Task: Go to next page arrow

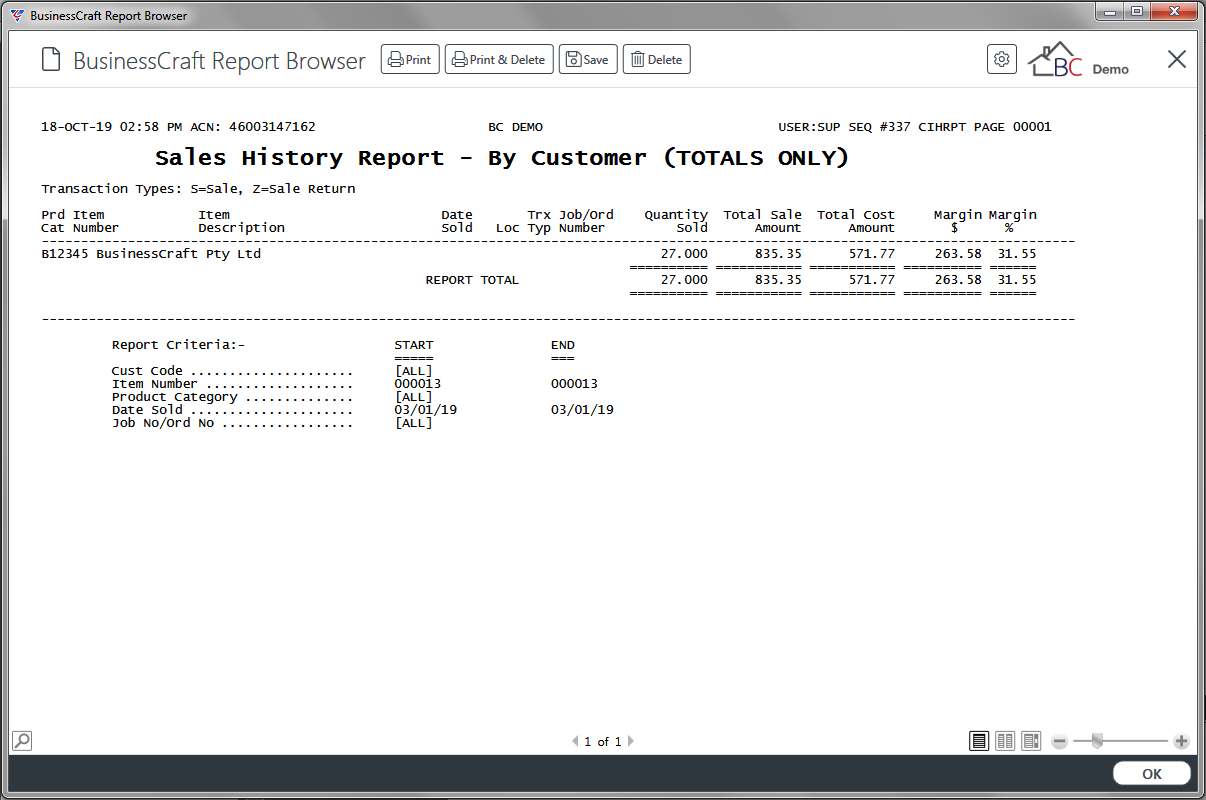Action: pyautogui.click(x=631, y=741)
